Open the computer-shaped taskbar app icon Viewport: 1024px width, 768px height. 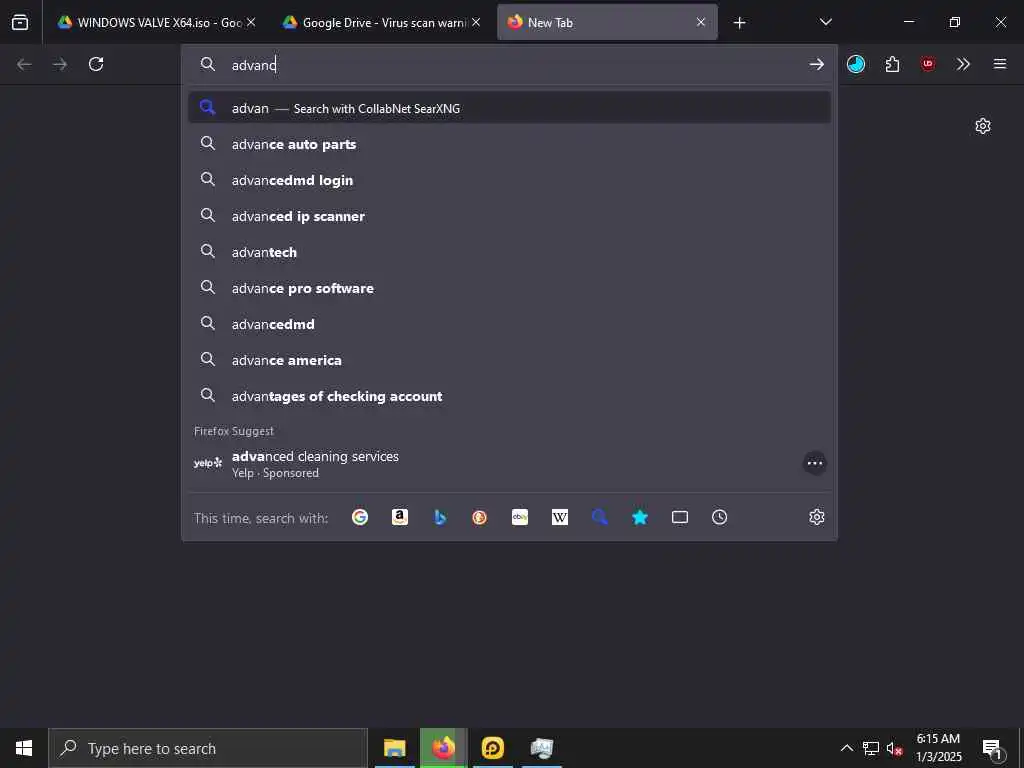pos(541,748)
